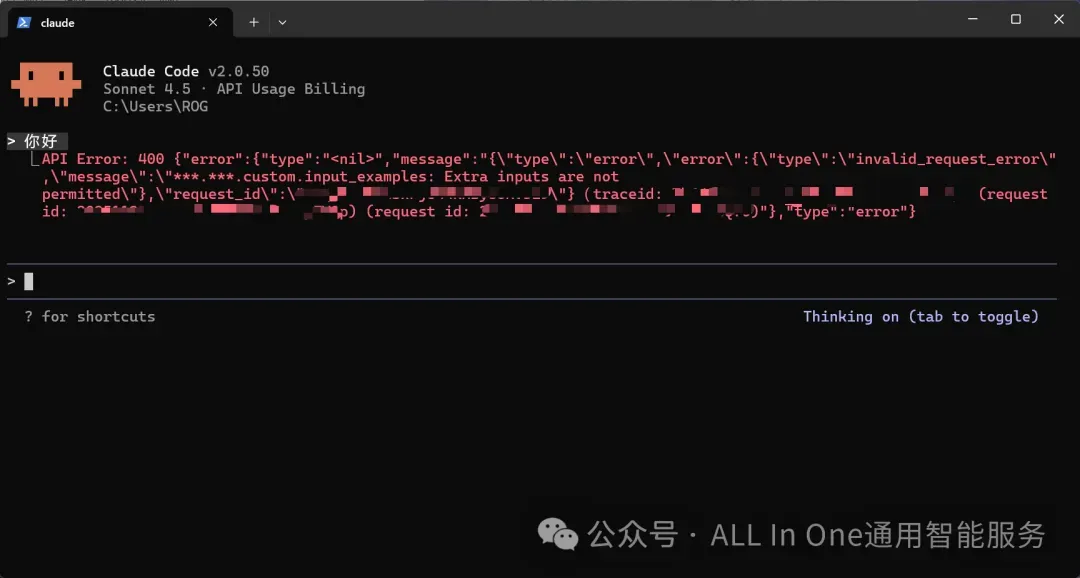Click the Claude Code pixel mascot logo
1080x578 pixels.
point(46,84)
